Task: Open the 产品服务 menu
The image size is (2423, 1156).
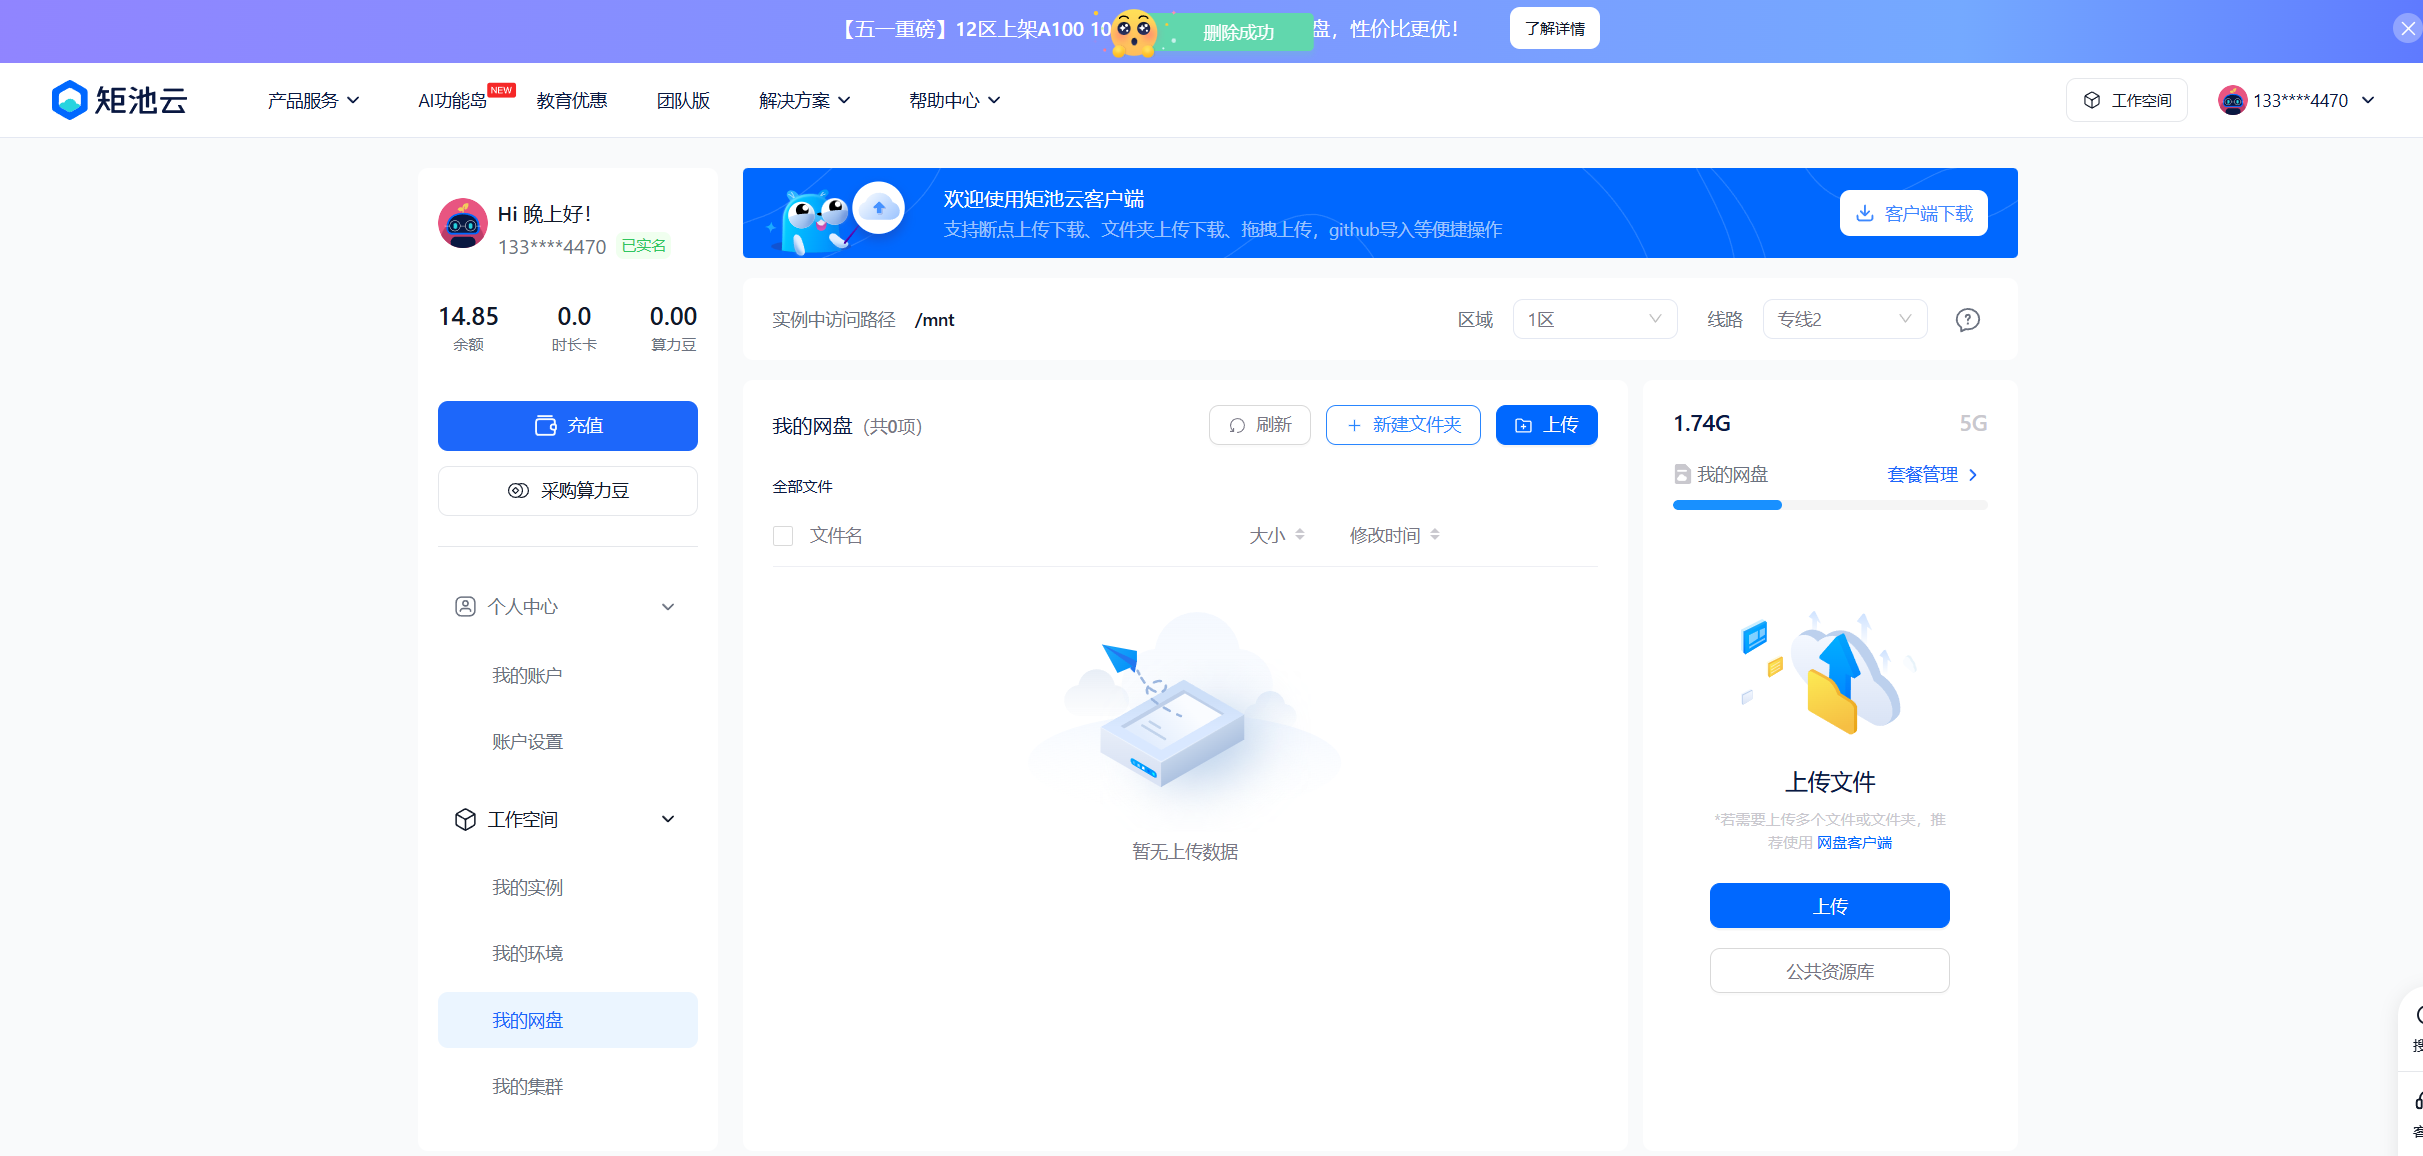Action: click(313, 100)
